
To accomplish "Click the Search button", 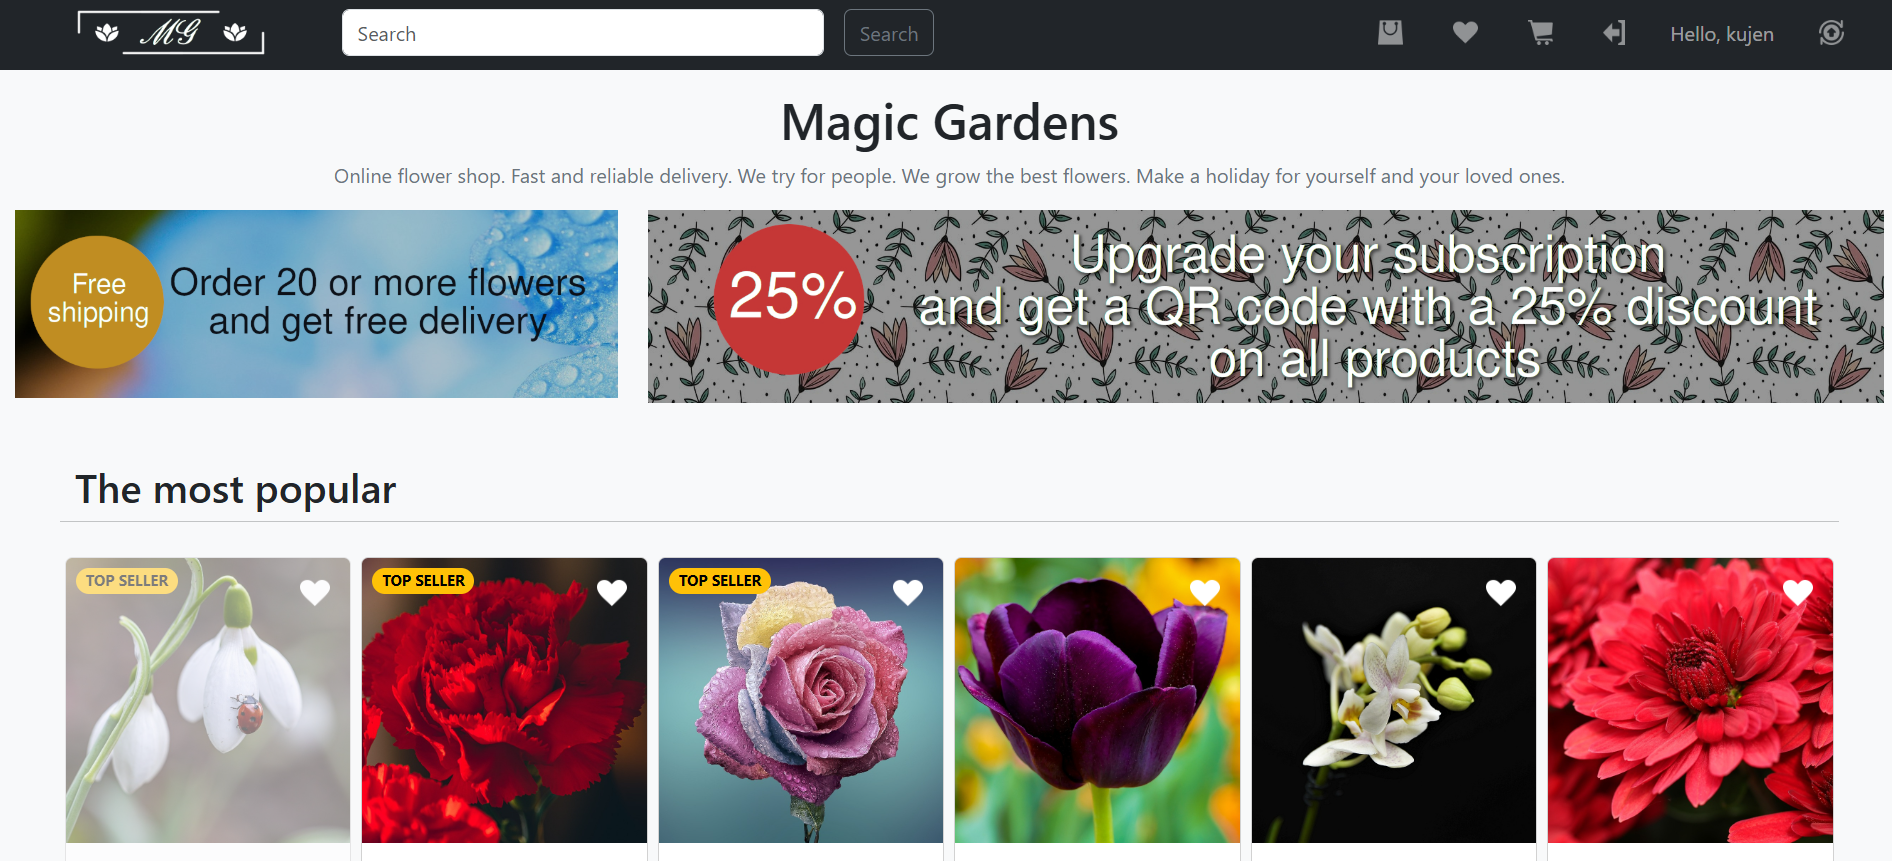I will (x=889, y=33).
